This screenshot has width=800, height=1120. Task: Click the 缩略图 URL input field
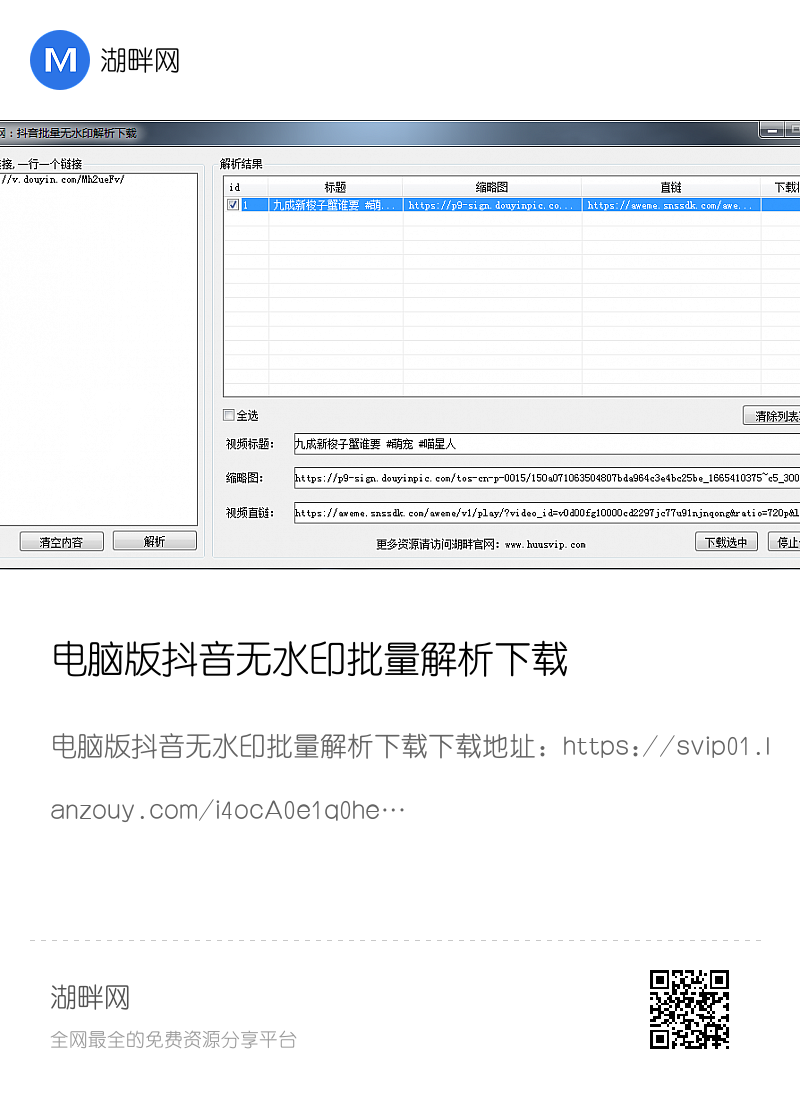pos(546,478)
